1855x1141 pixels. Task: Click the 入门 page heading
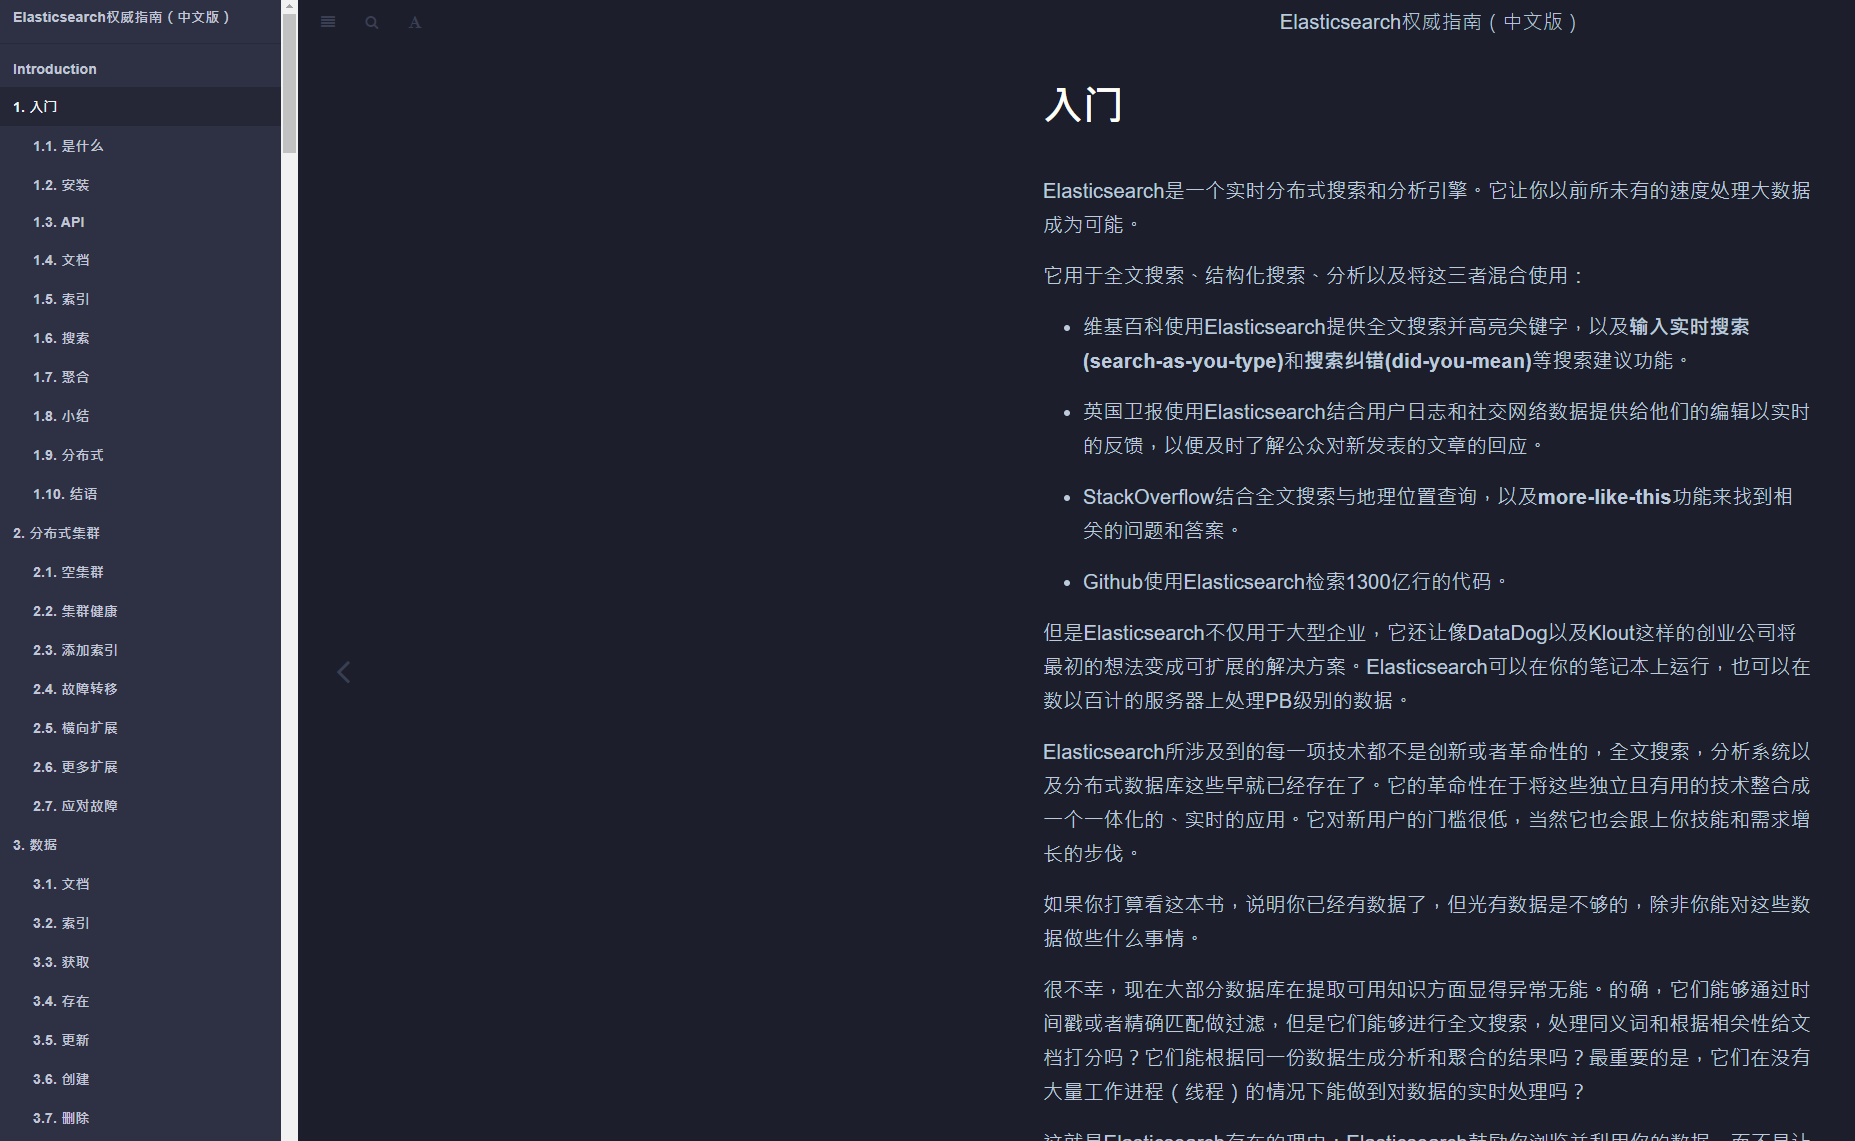[x=1083, y=105]
